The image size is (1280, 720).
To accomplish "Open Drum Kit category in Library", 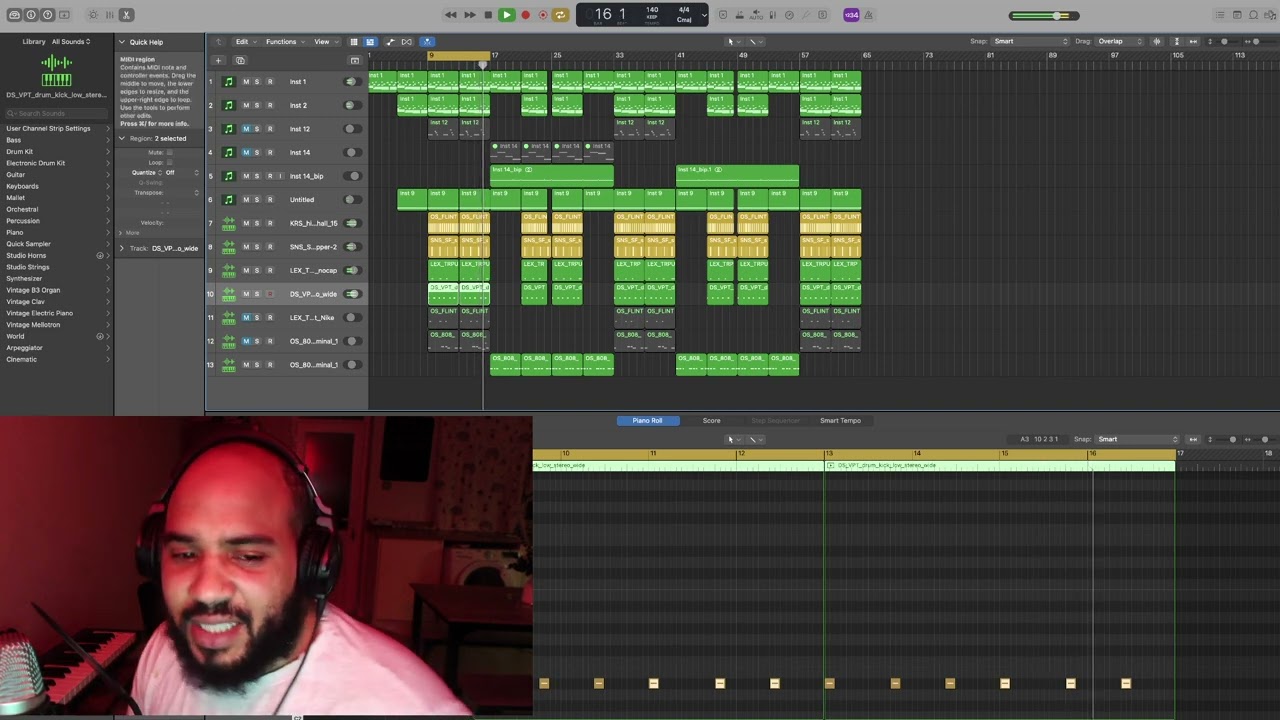I will (x=56, y=151).
